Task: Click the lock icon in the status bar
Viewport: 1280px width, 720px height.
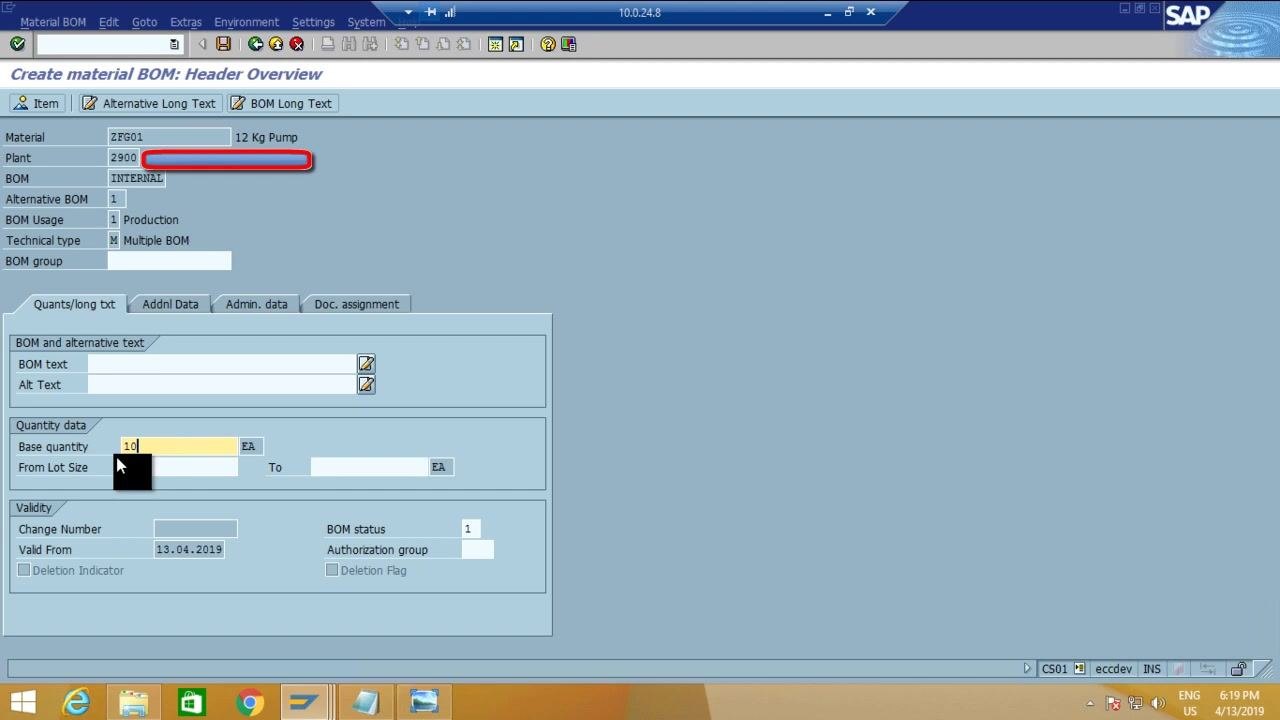Action: tap(1239, 669)
